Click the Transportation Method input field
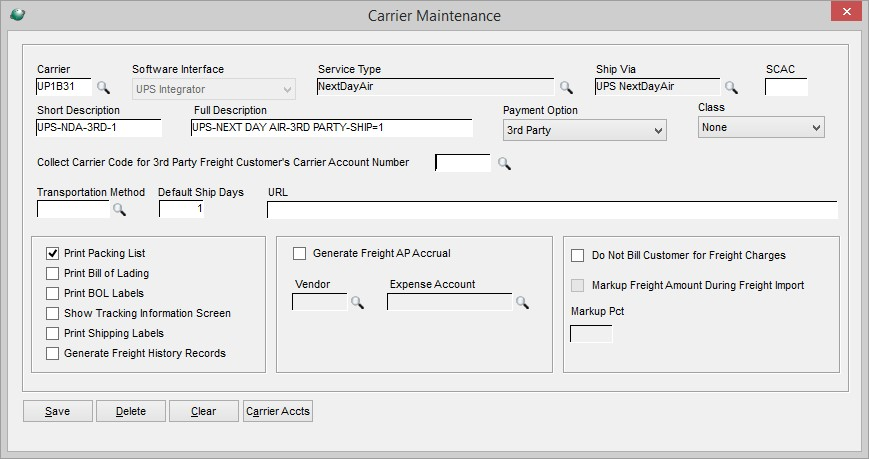 (73, 209)
